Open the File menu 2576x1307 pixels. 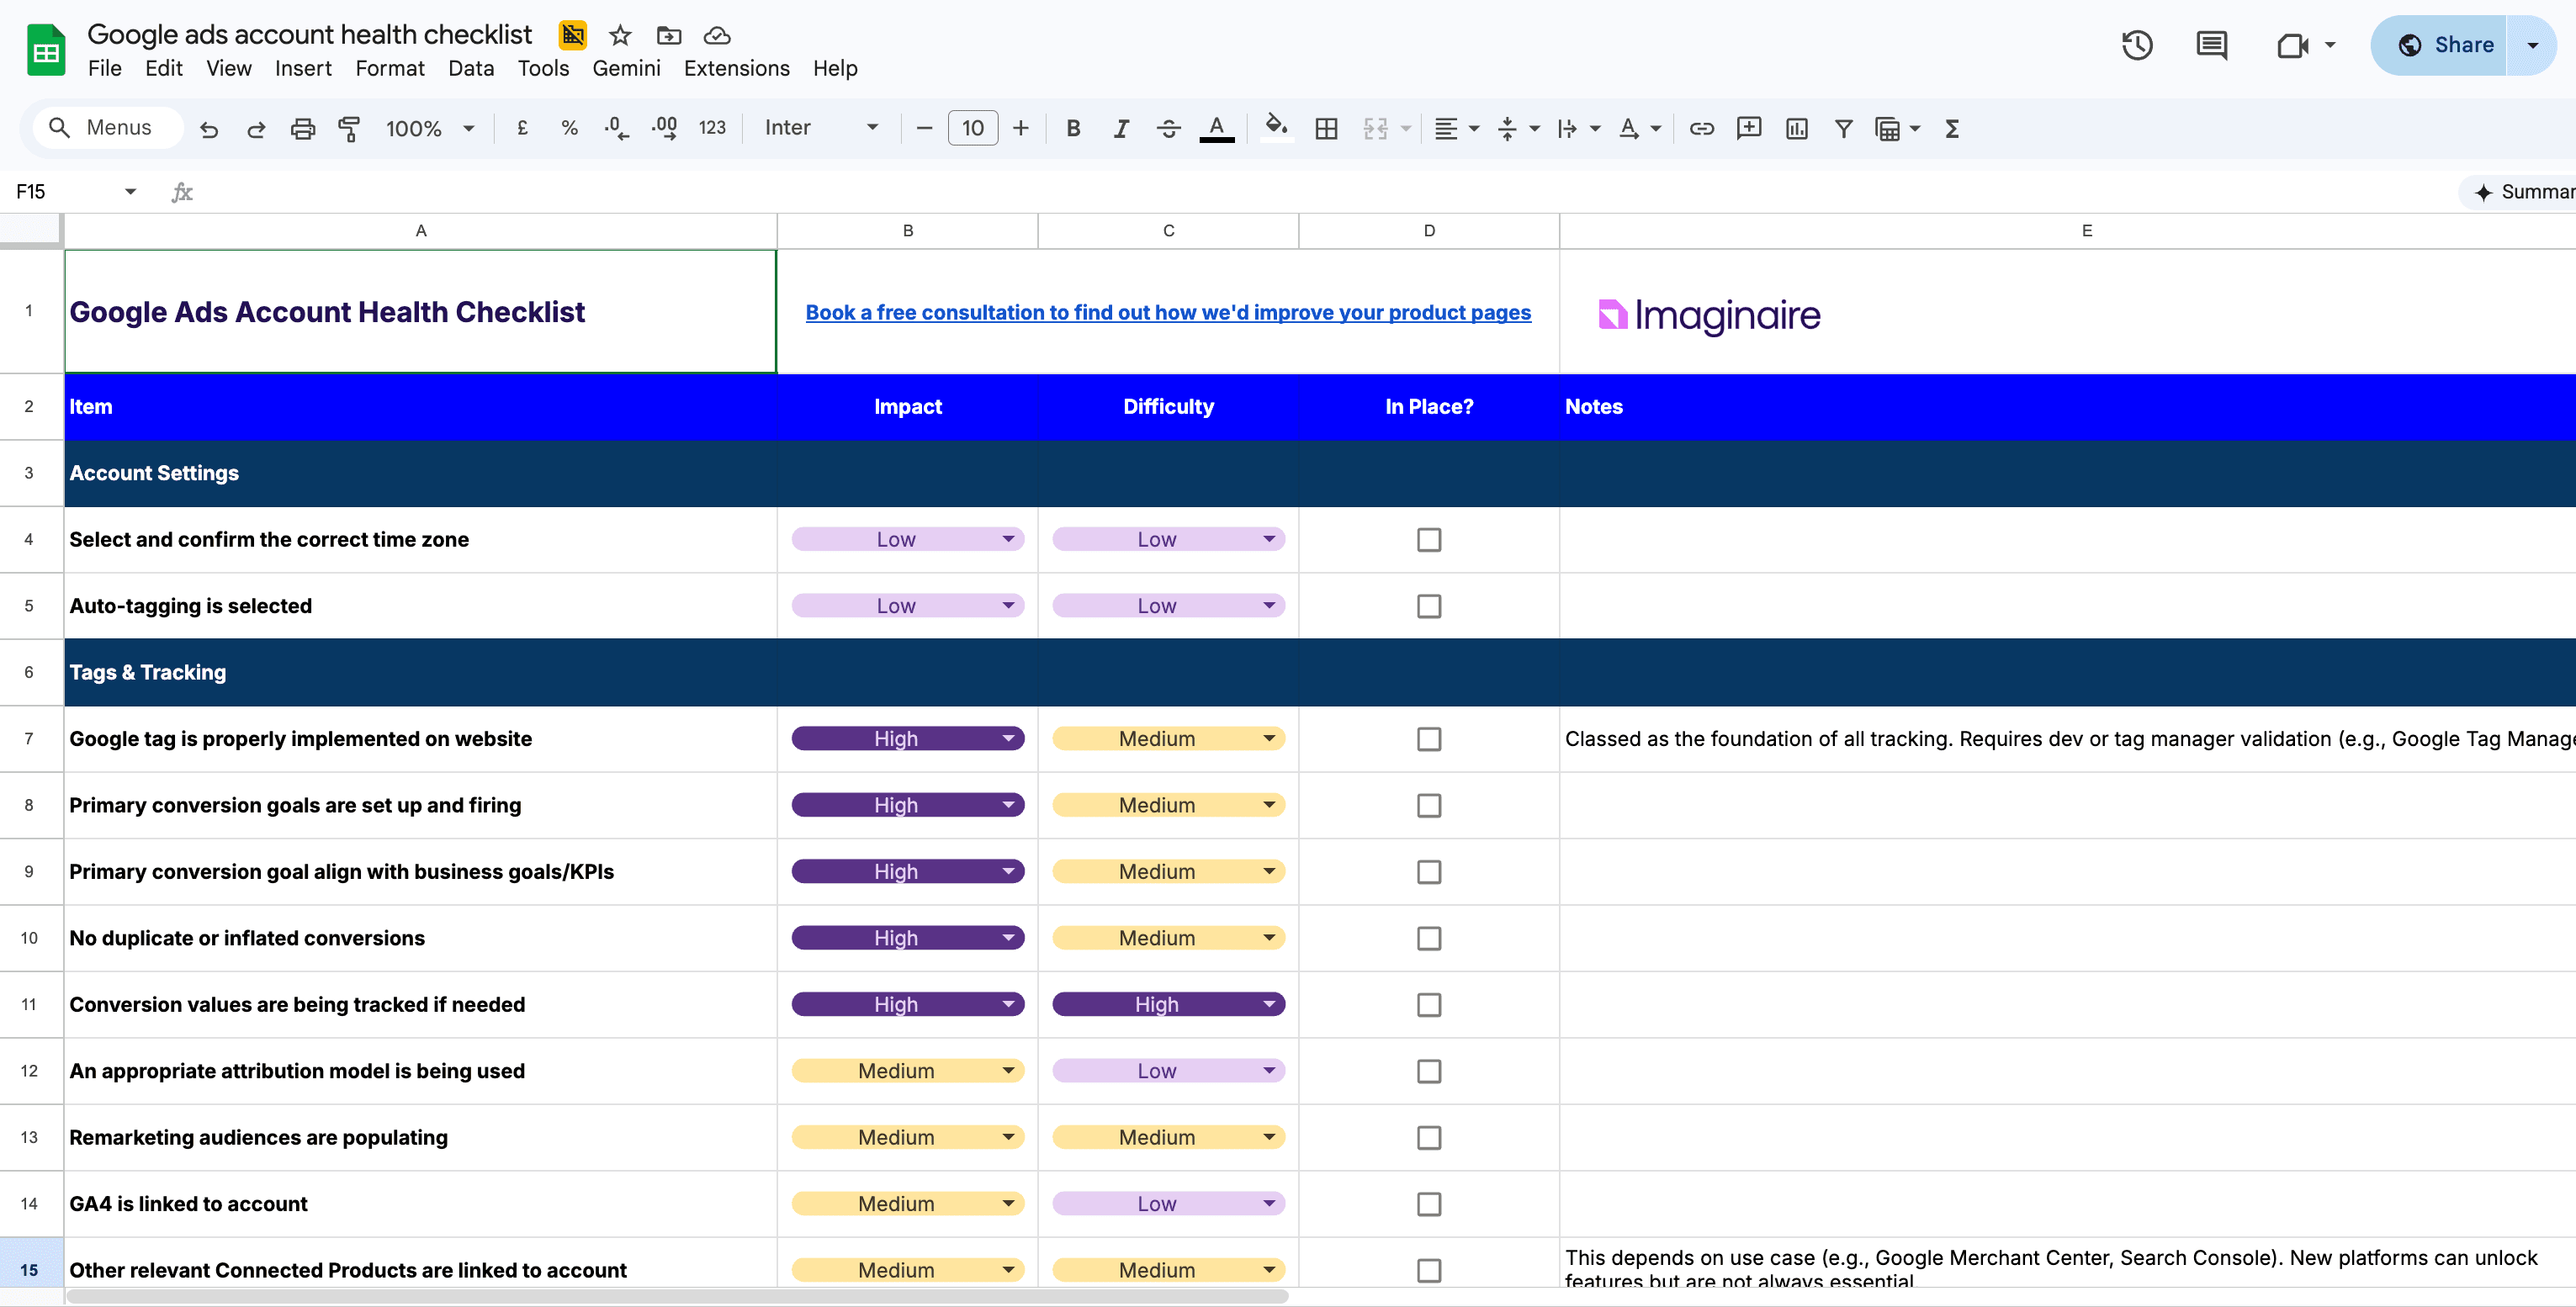tap(105, 68)
